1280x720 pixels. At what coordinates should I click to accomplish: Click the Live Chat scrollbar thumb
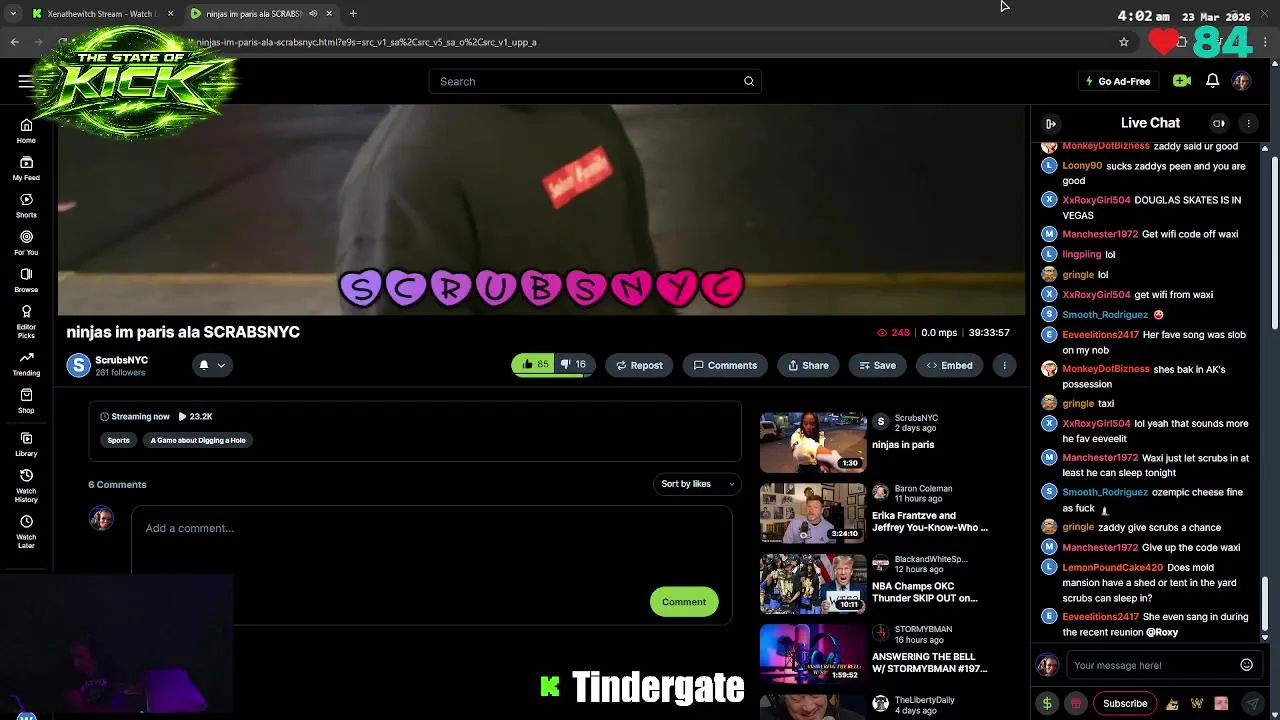(1264, 605)
